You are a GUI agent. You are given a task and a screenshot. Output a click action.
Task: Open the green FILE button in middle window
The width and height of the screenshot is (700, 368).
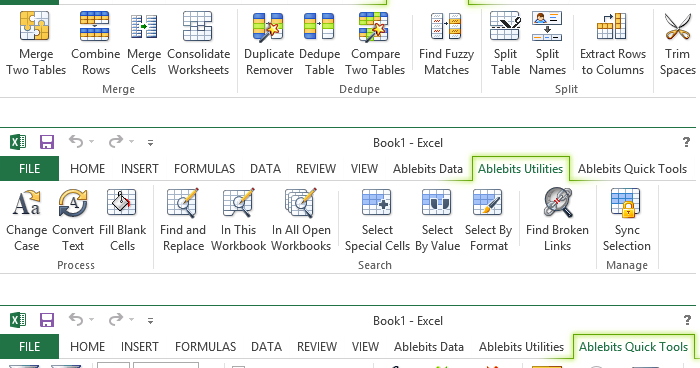29,169
